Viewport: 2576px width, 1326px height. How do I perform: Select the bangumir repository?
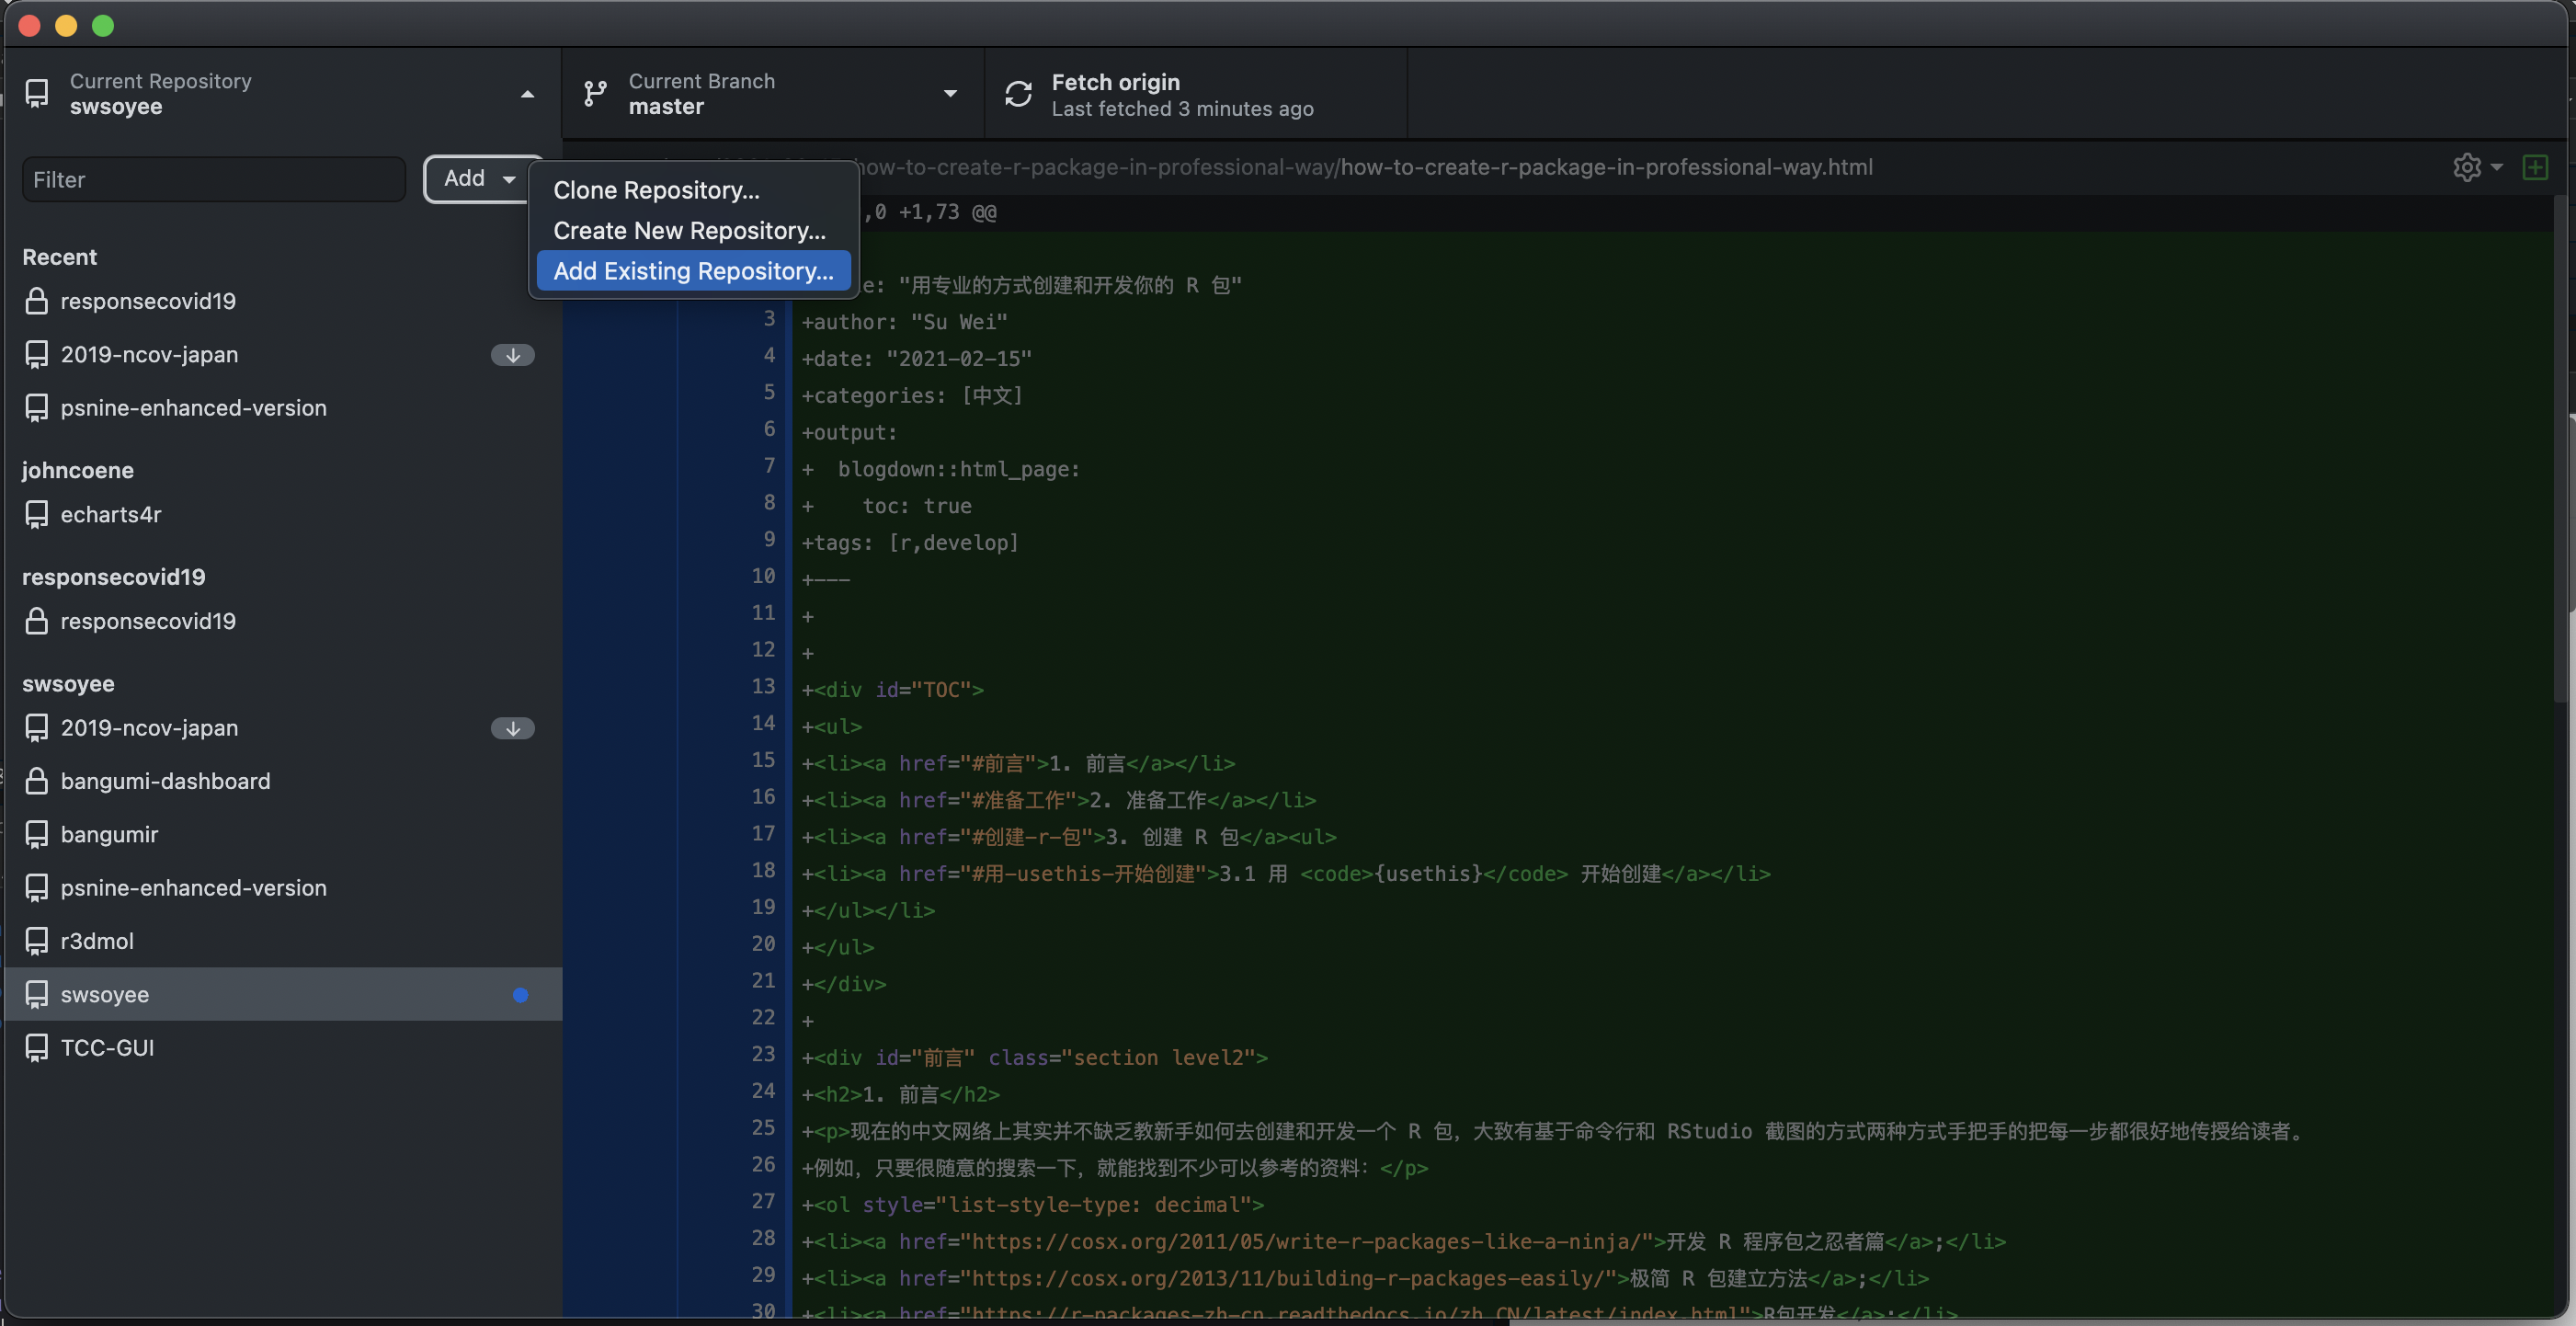pos(109,835)
